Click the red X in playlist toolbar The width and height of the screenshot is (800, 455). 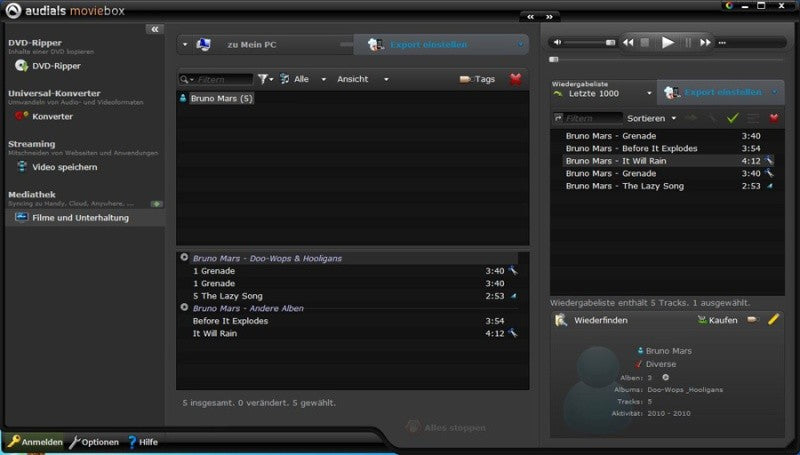[x=774, y=118]
